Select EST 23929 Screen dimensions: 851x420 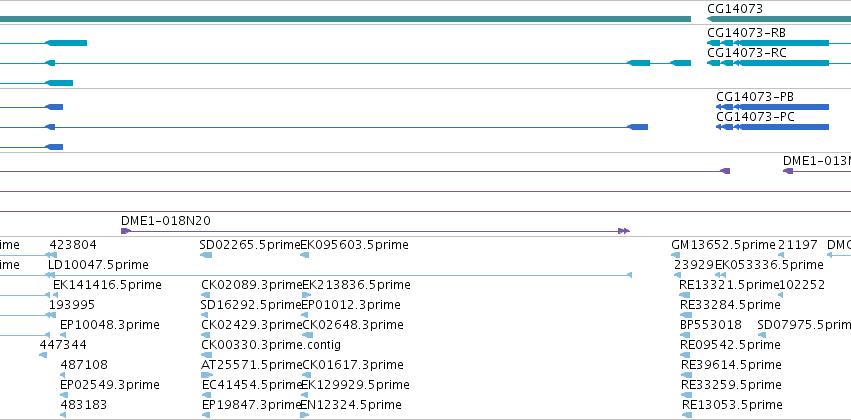pos(694,265)
